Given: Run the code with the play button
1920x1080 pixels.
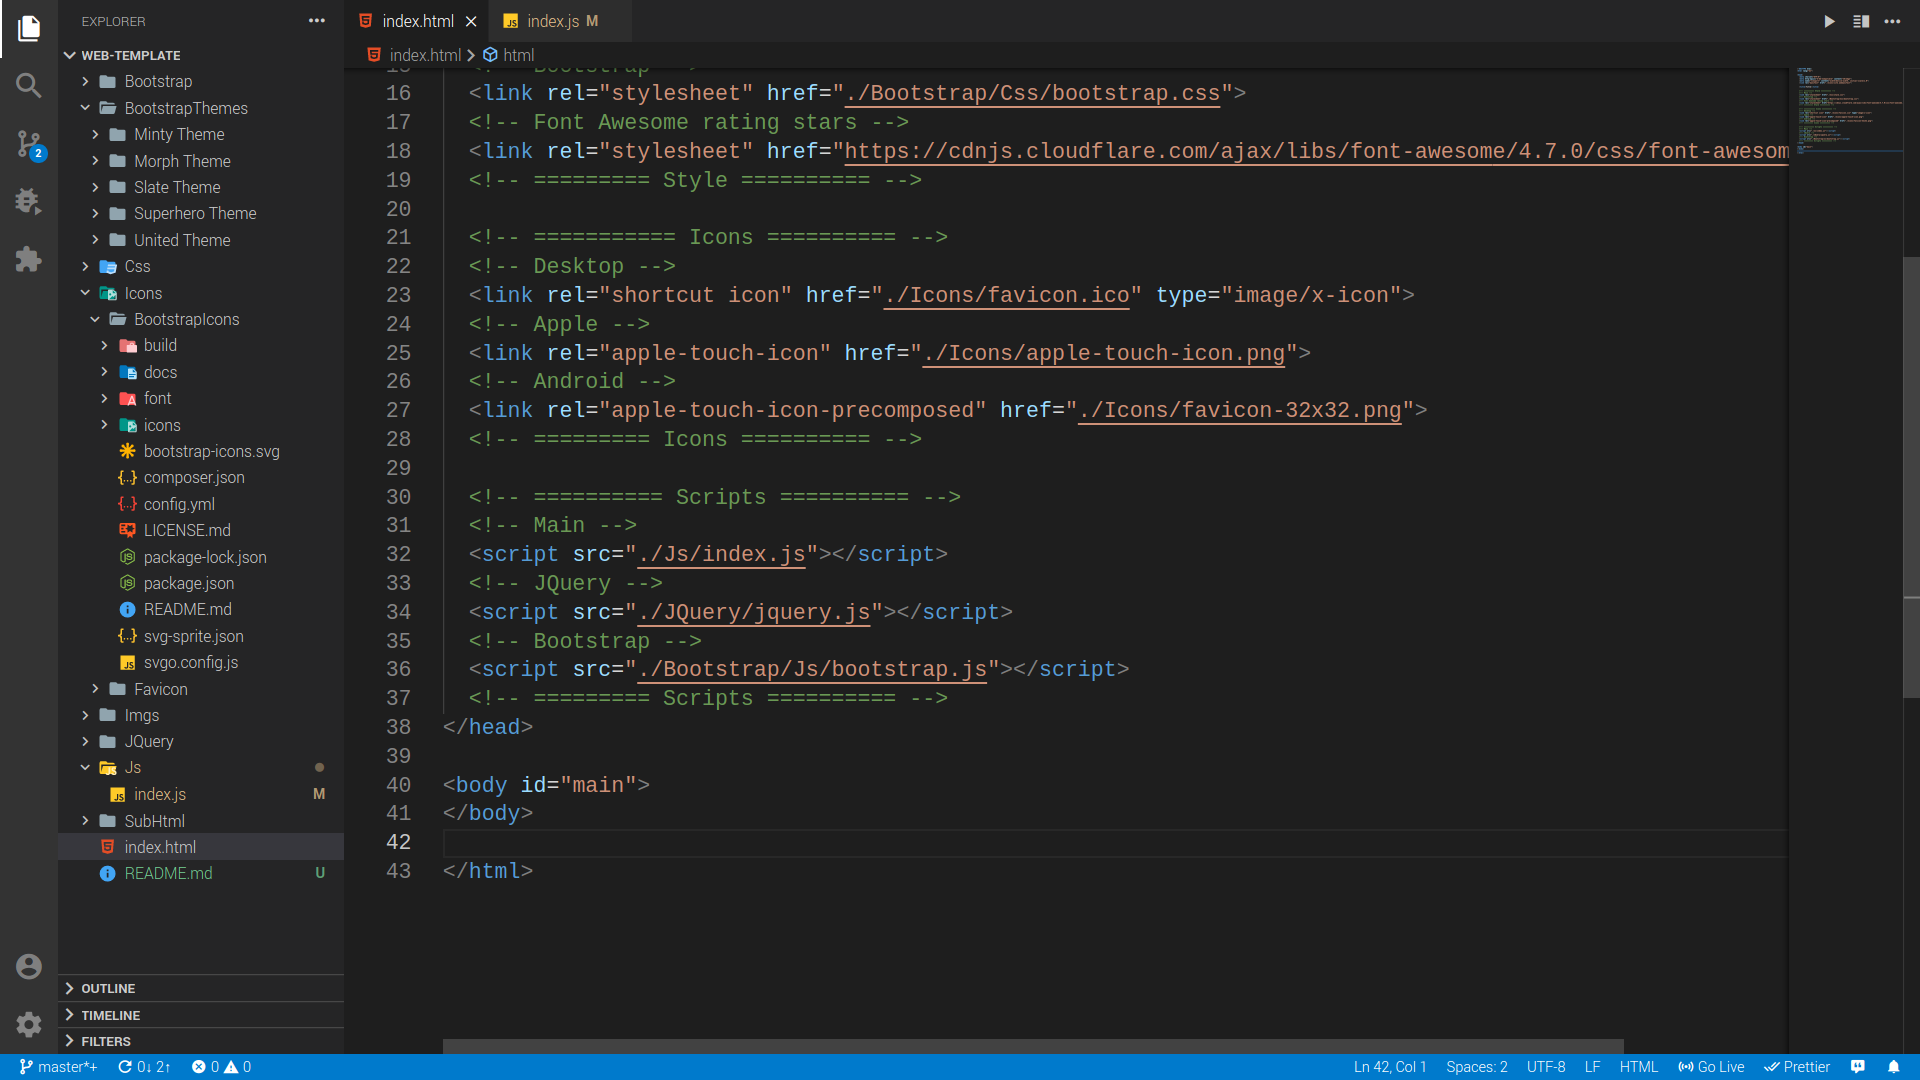Looking at the screenshot, I should [x=1829, y=21].
